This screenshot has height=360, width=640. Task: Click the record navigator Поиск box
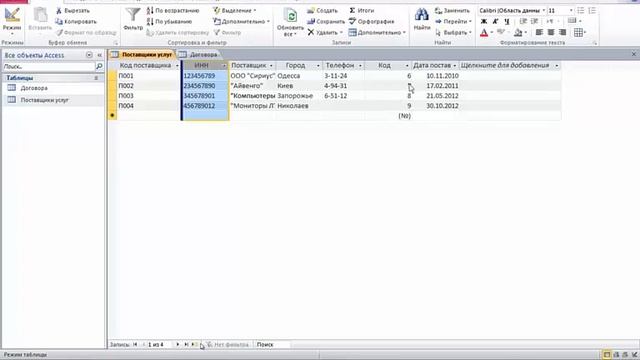click(x=272, y=345)
